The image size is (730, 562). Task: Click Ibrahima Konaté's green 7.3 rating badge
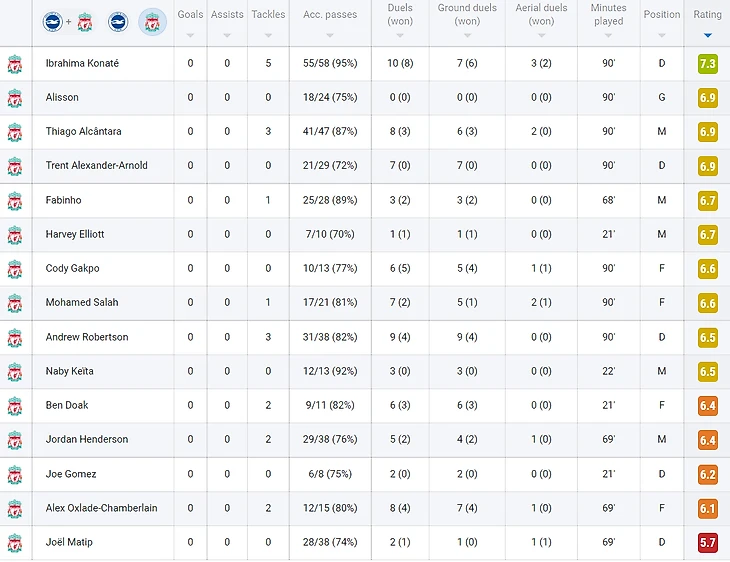point(707,64)
